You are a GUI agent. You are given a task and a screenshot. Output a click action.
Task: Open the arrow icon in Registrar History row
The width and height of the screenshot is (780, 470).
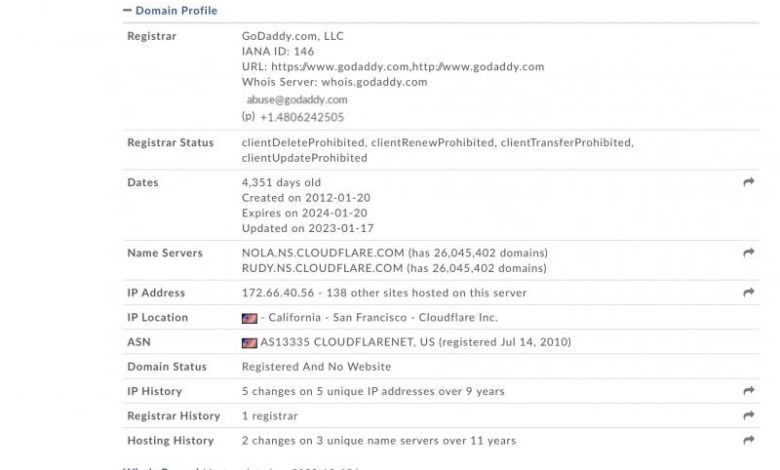(x=749, y=415)
